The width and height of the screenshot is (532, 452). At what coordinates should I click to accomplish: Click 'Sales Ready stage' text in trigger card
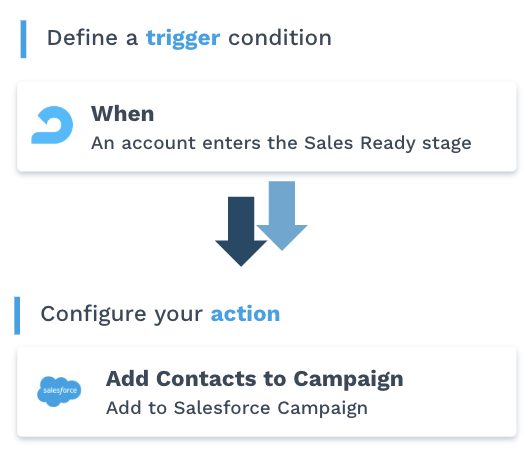coord(388,143)
